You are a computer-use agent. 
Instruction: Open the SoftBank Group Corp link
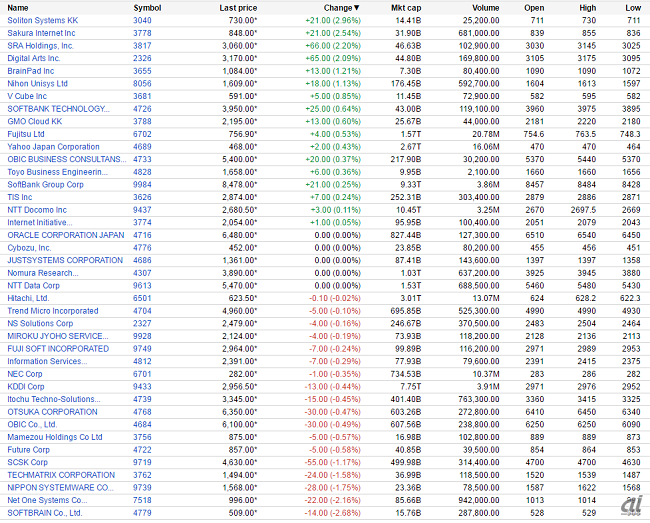(46, 185)
